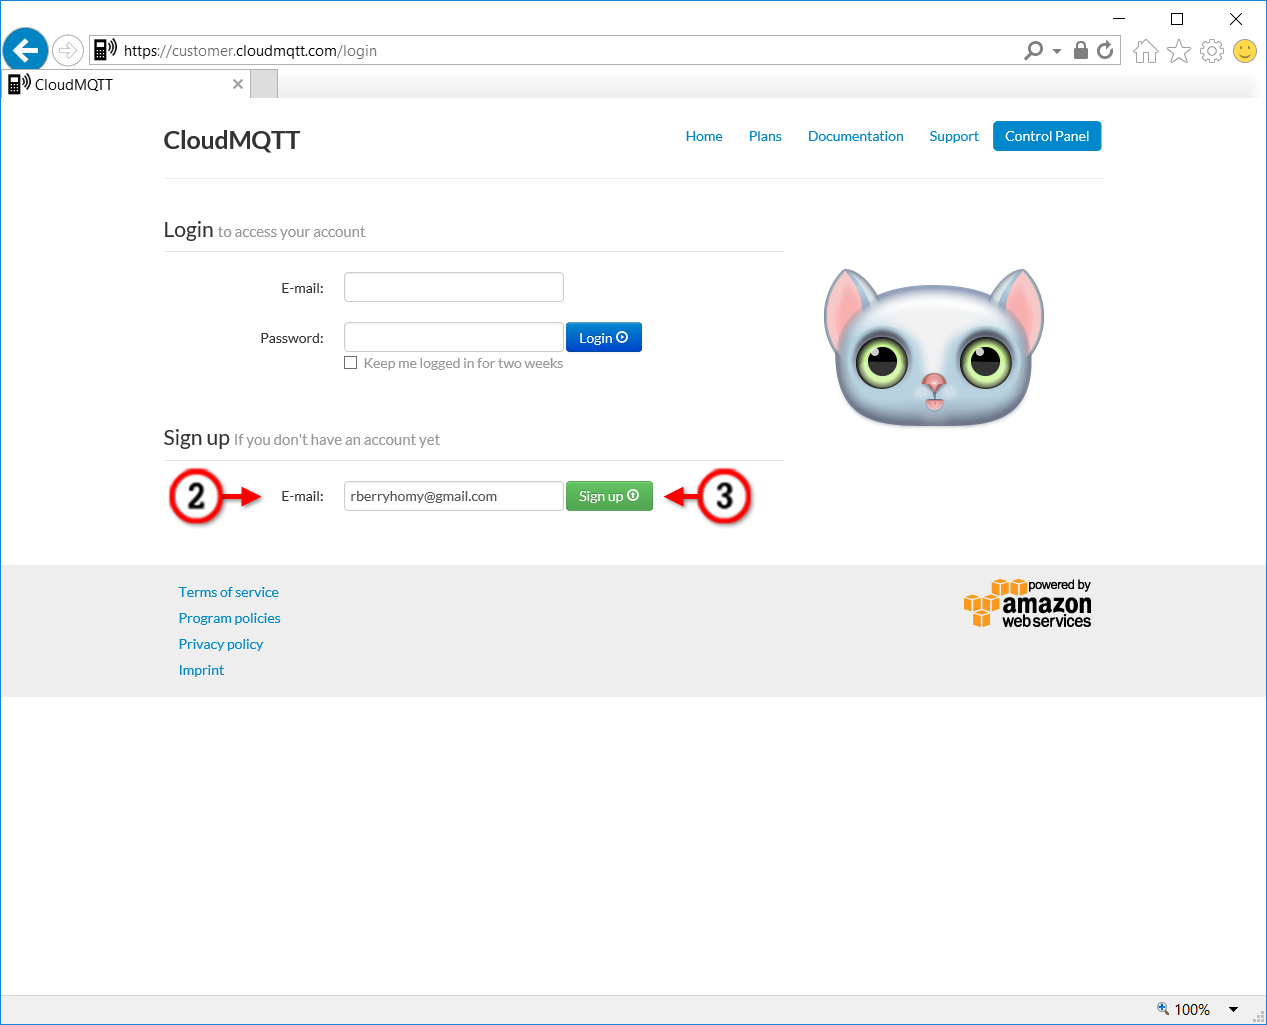1267x1025 pixels.
Task: Open the Terms of service link
Action: tap(229, 592)
